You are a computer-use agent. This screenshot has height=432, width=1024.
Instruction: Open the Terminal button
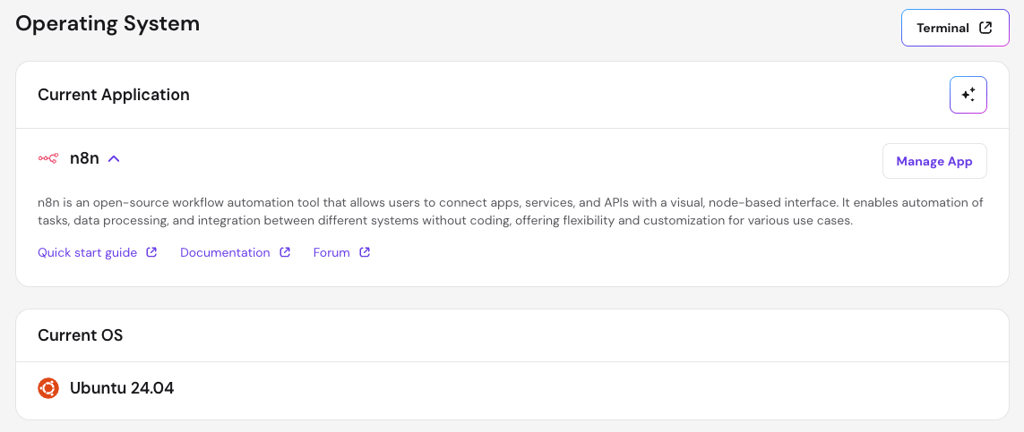click(955, 28)
